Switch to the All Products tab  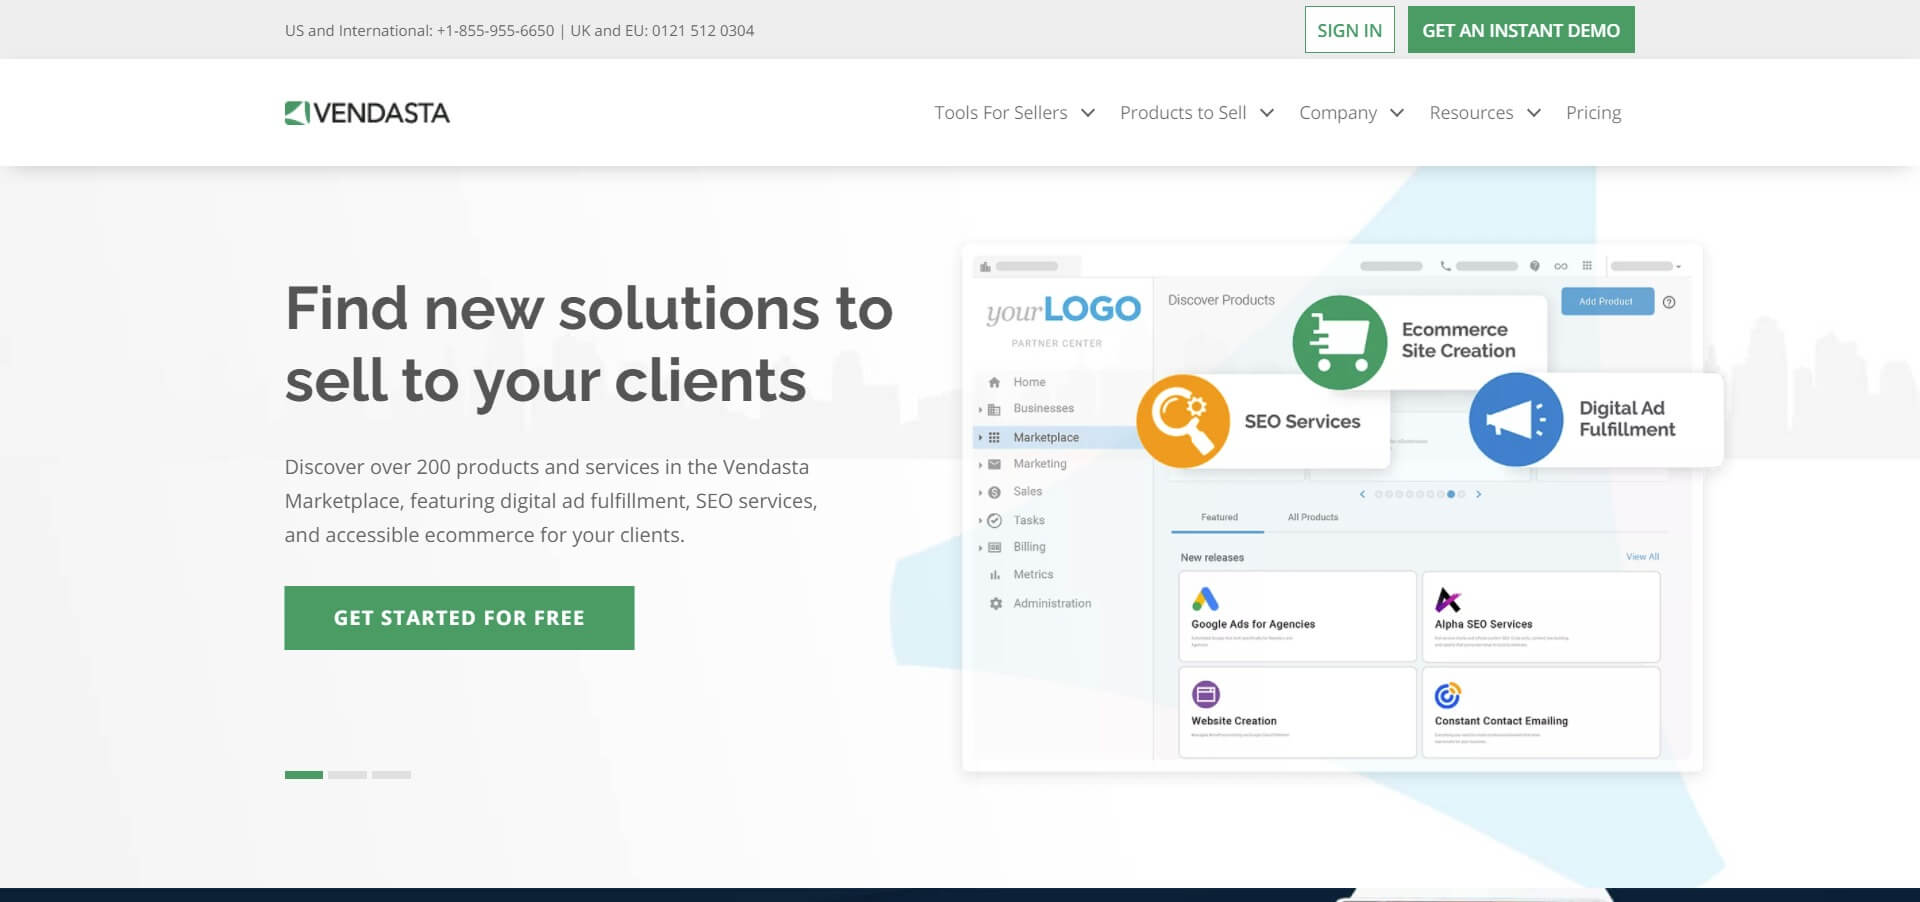click(x=1313, y=517)
